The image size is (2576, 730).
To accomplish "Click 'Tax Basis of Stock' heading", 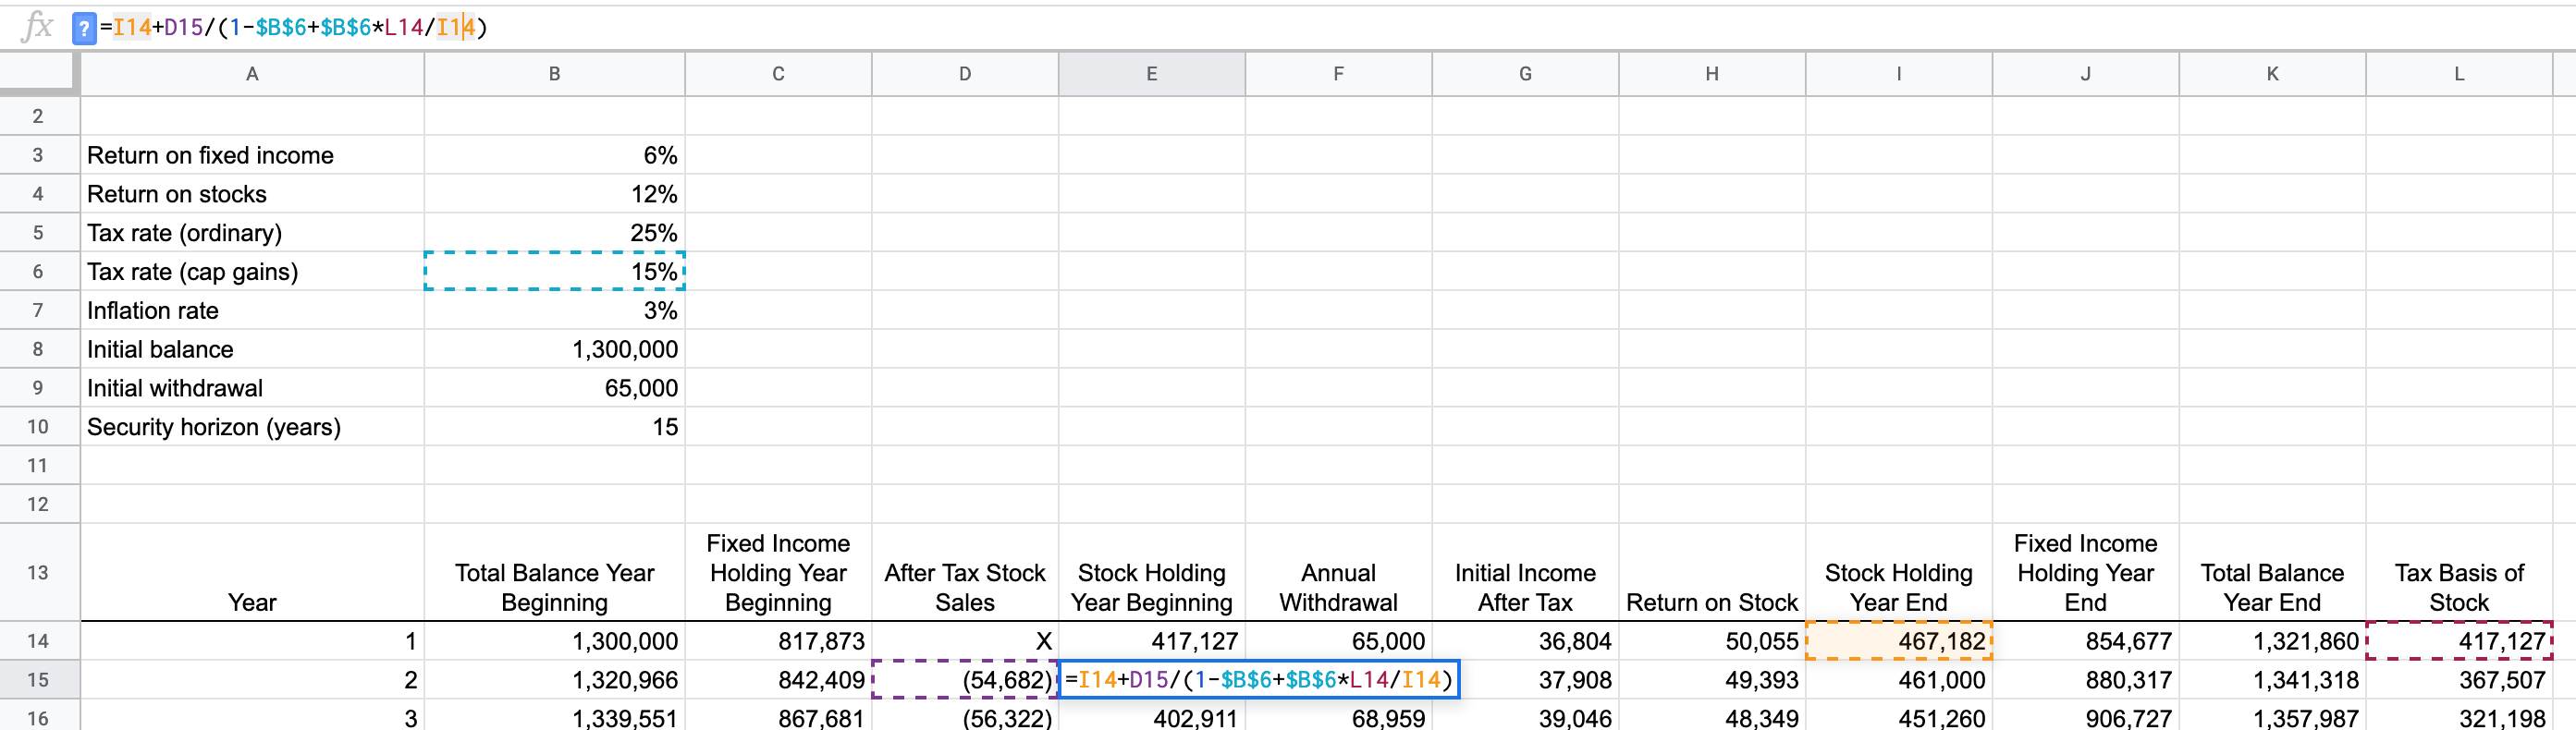I will click(x=2459, y=573).
